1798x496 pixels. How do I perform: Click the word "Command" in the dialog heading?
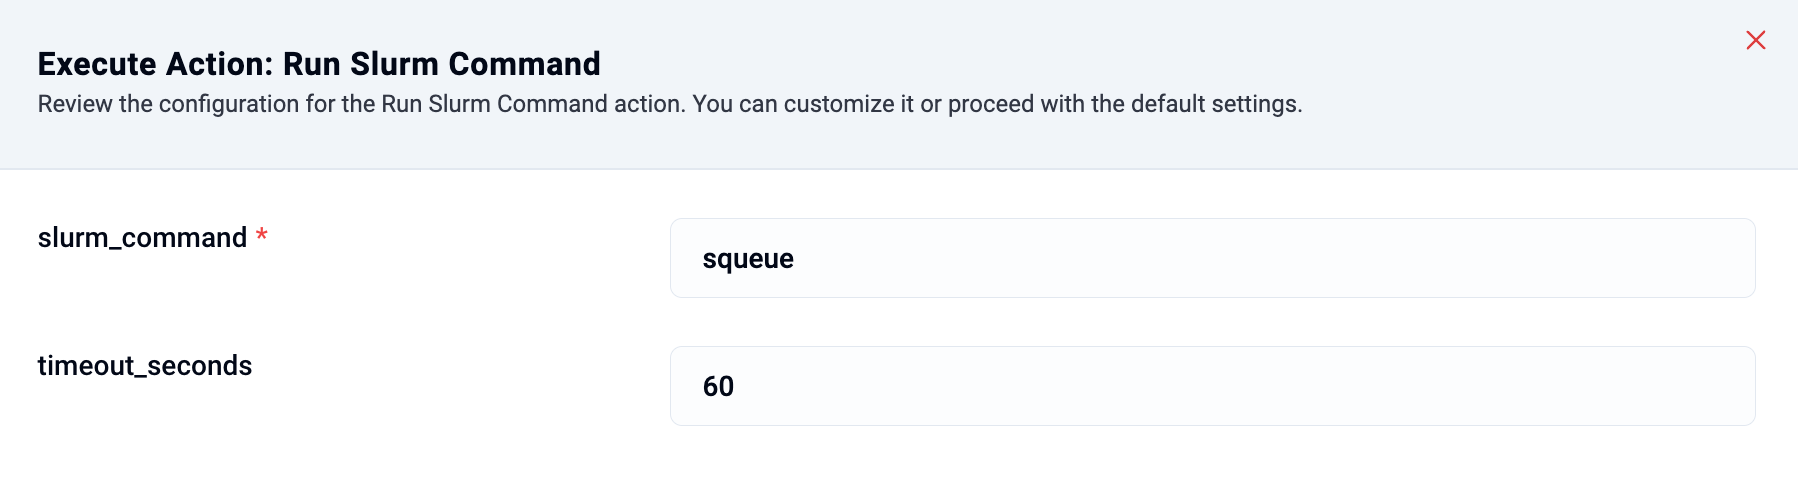click(x=524, y=64)
